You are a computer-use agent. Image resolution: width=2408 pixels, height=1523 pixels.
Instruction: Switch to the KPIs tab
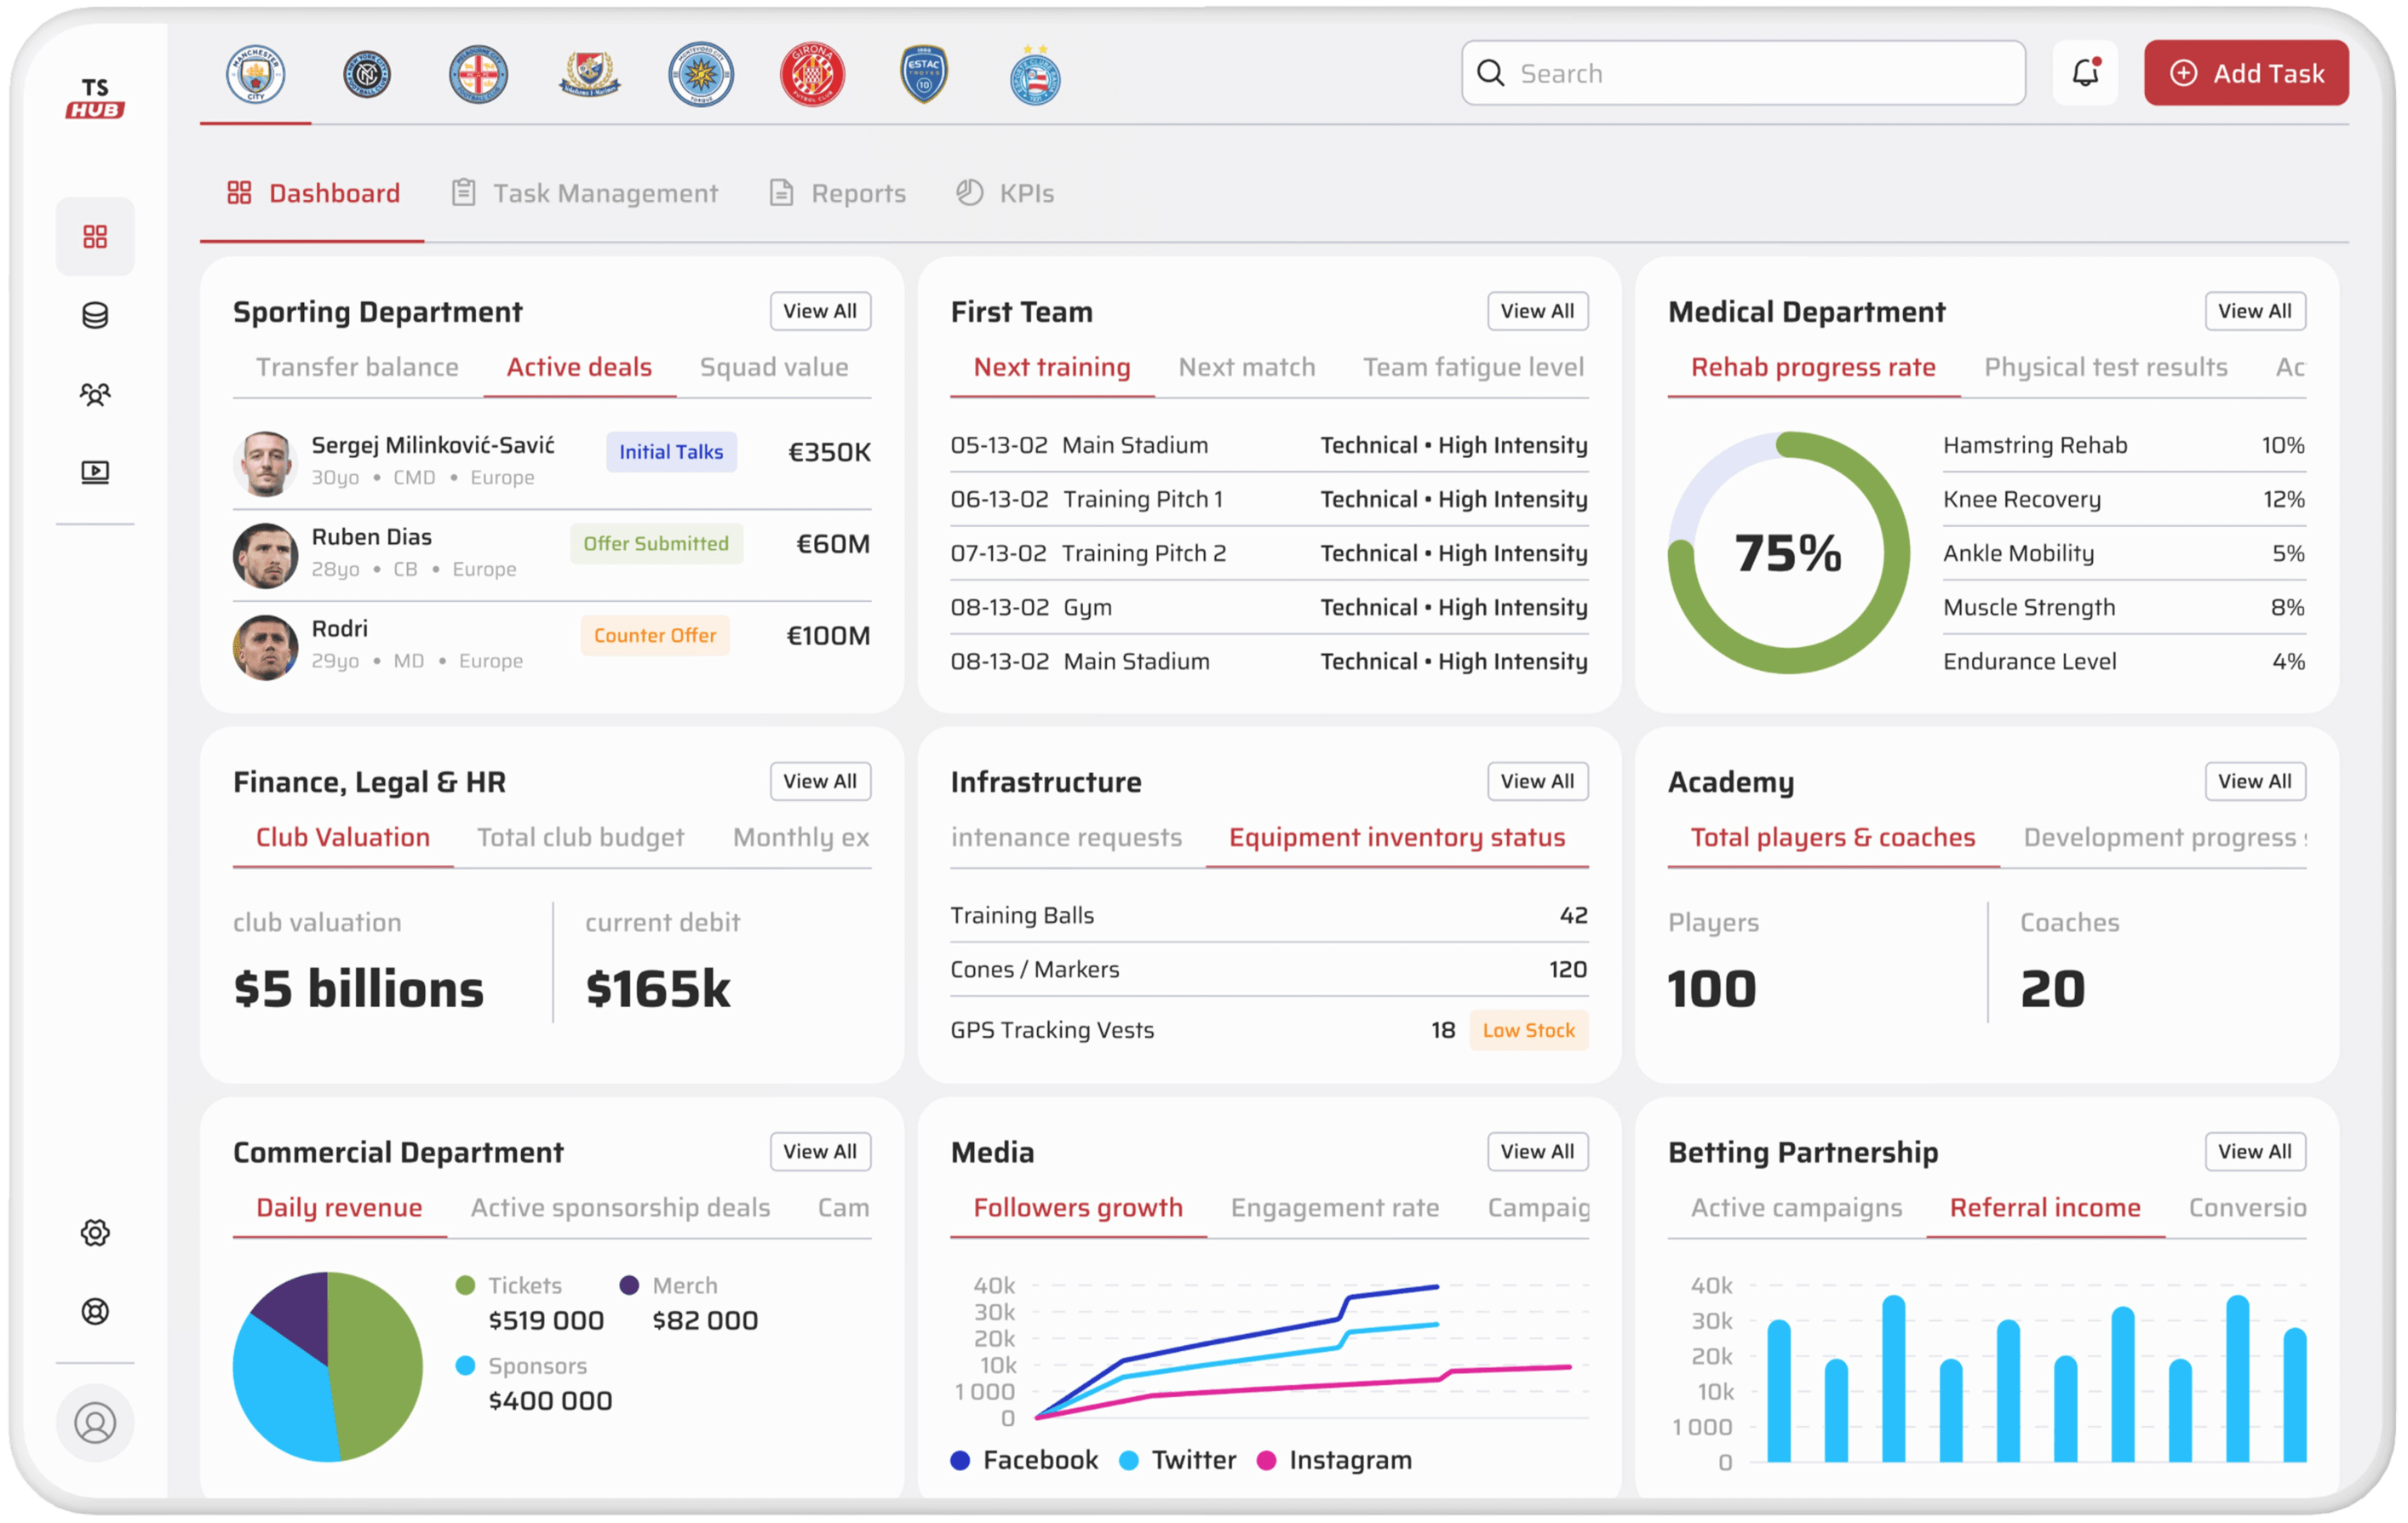point(1005,193)
